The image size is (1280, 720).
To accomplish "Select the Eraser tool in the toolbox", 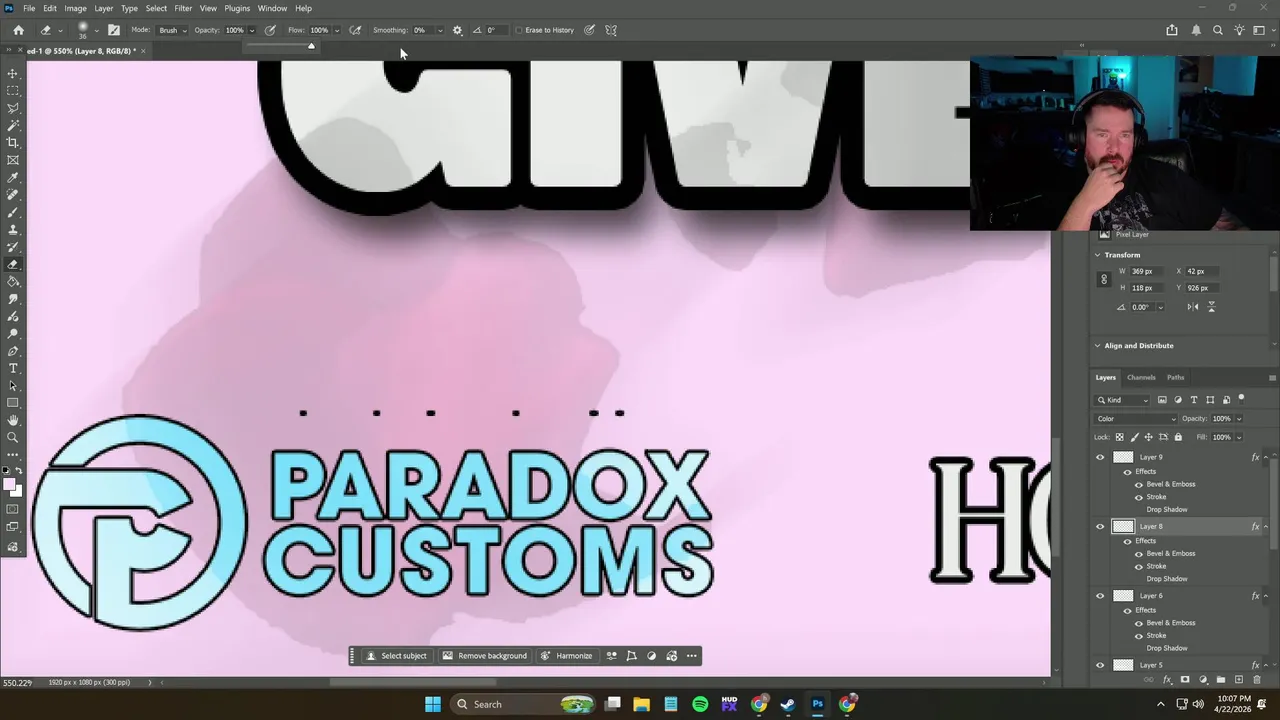I will (13, 265).
